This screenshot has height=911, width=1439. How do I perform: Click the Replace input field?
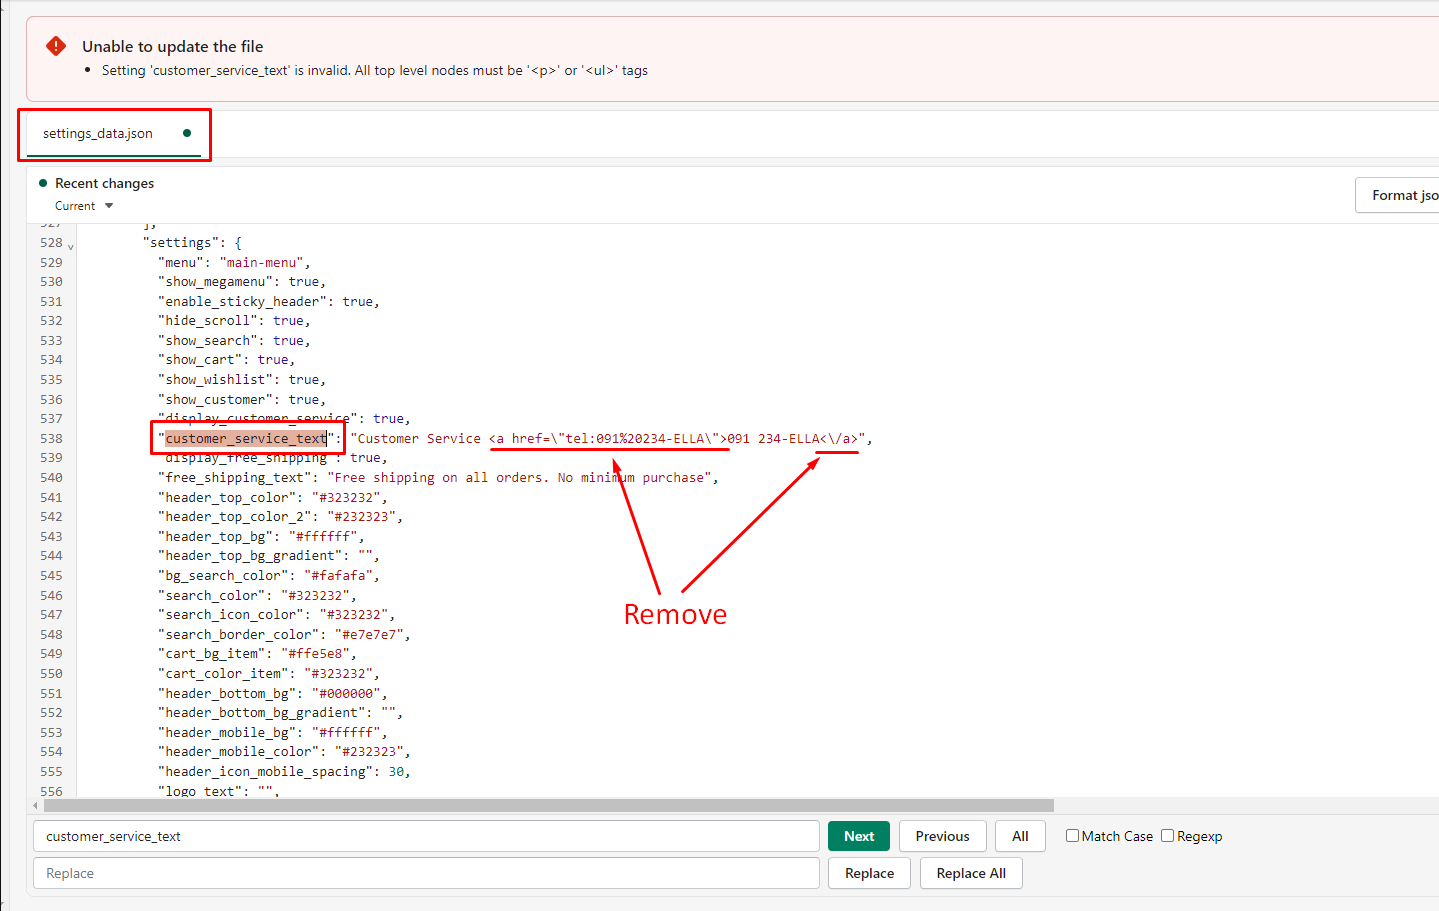(426, 873)
